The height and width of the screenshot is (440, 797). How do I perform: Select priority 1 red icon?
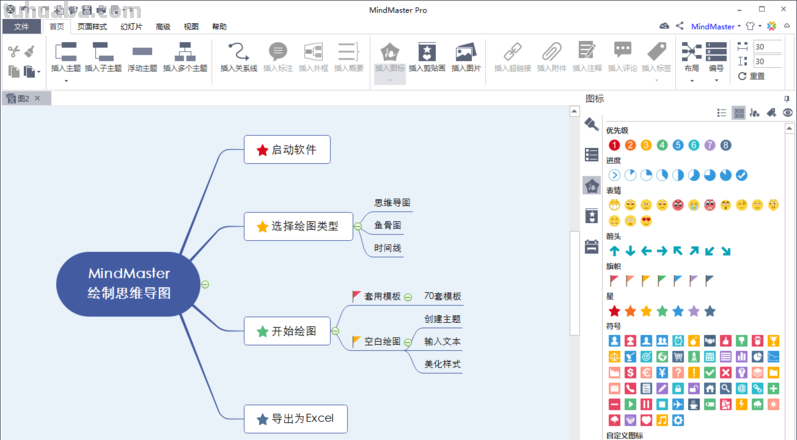pyautogui.click(x=614, y=145)
